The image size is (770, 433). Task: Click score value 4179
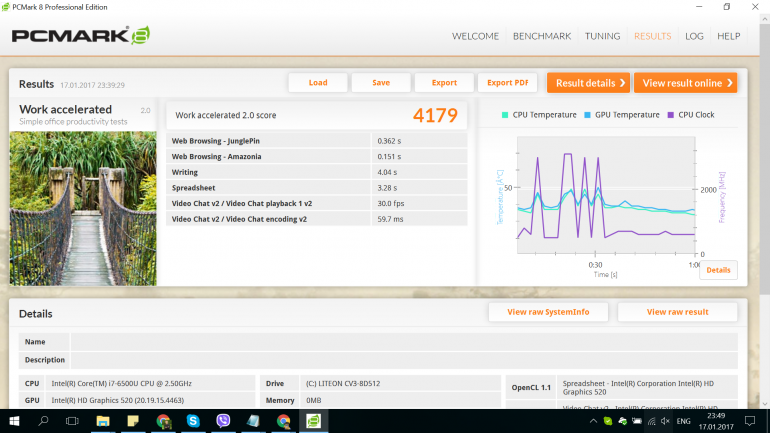pos(435,115)
